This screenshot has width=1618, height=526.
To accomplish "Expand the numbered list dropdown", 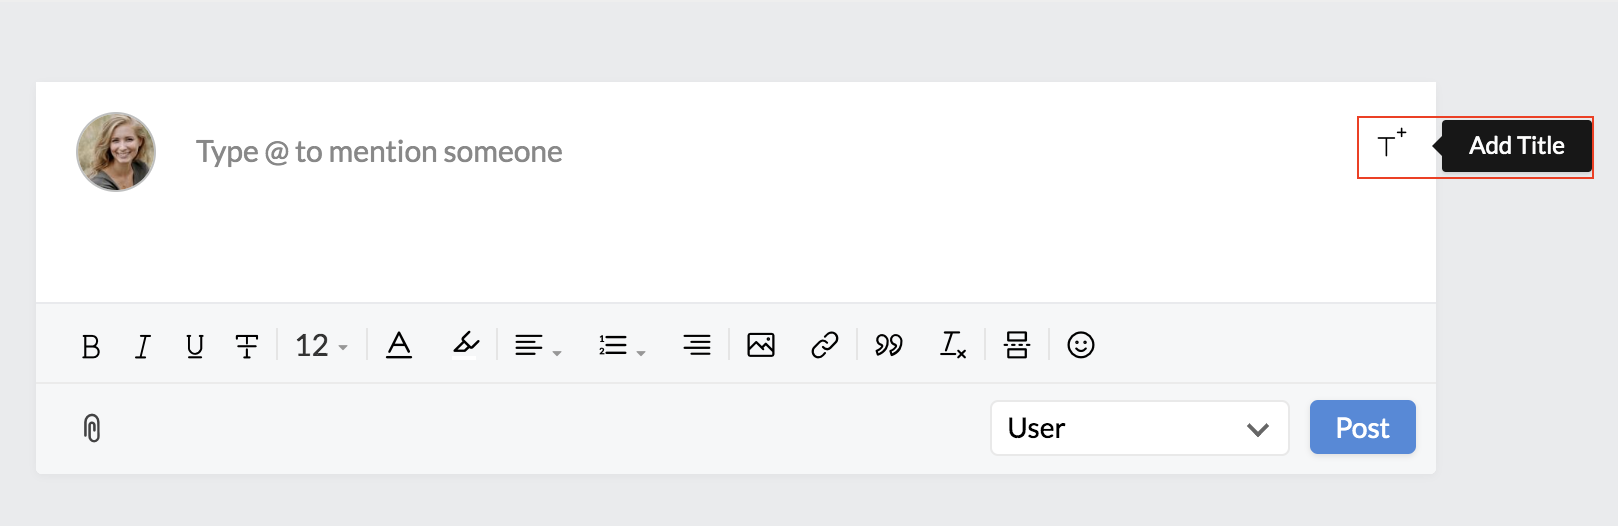I will pyautogui.click(x=622, y=346).
